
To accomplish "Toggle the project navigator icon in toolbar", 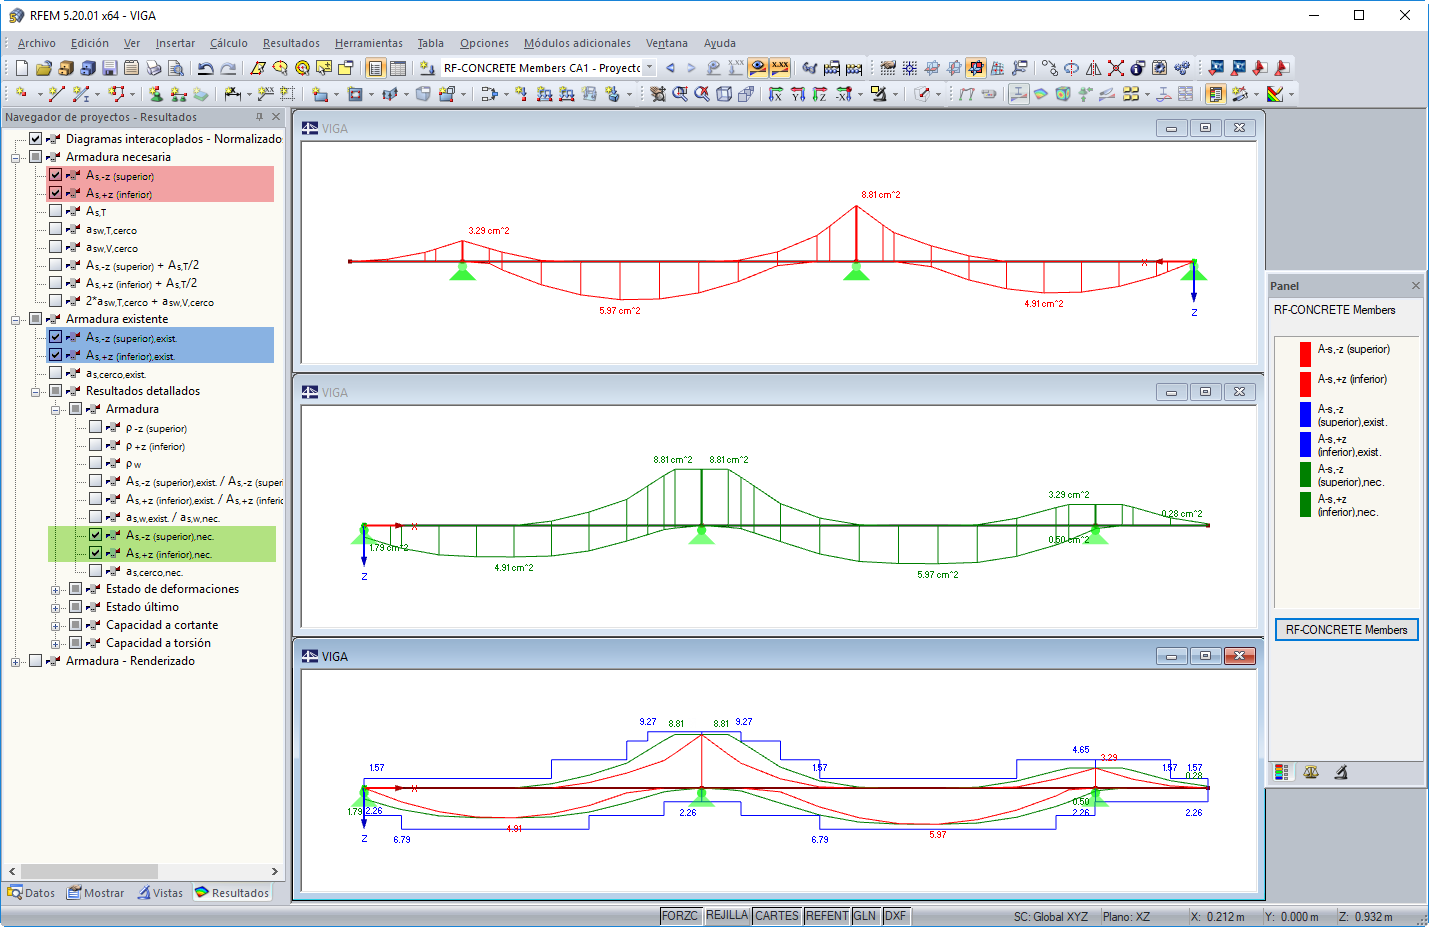I will pos(375,68).
